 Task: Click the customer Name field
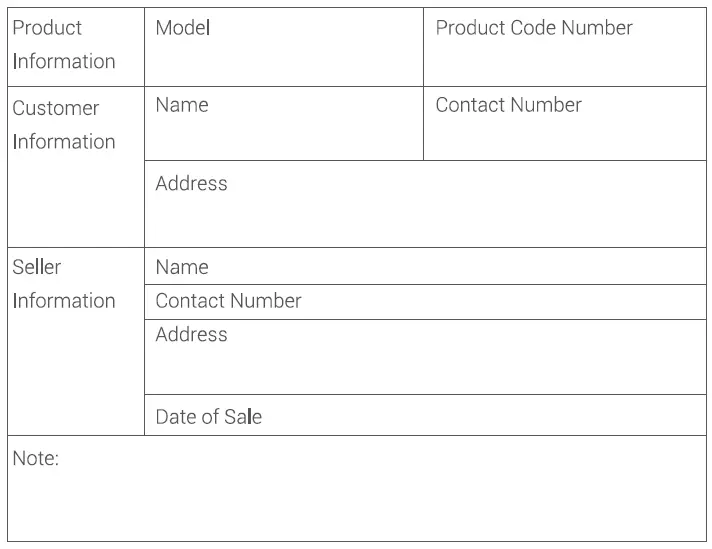coord(283,124)
